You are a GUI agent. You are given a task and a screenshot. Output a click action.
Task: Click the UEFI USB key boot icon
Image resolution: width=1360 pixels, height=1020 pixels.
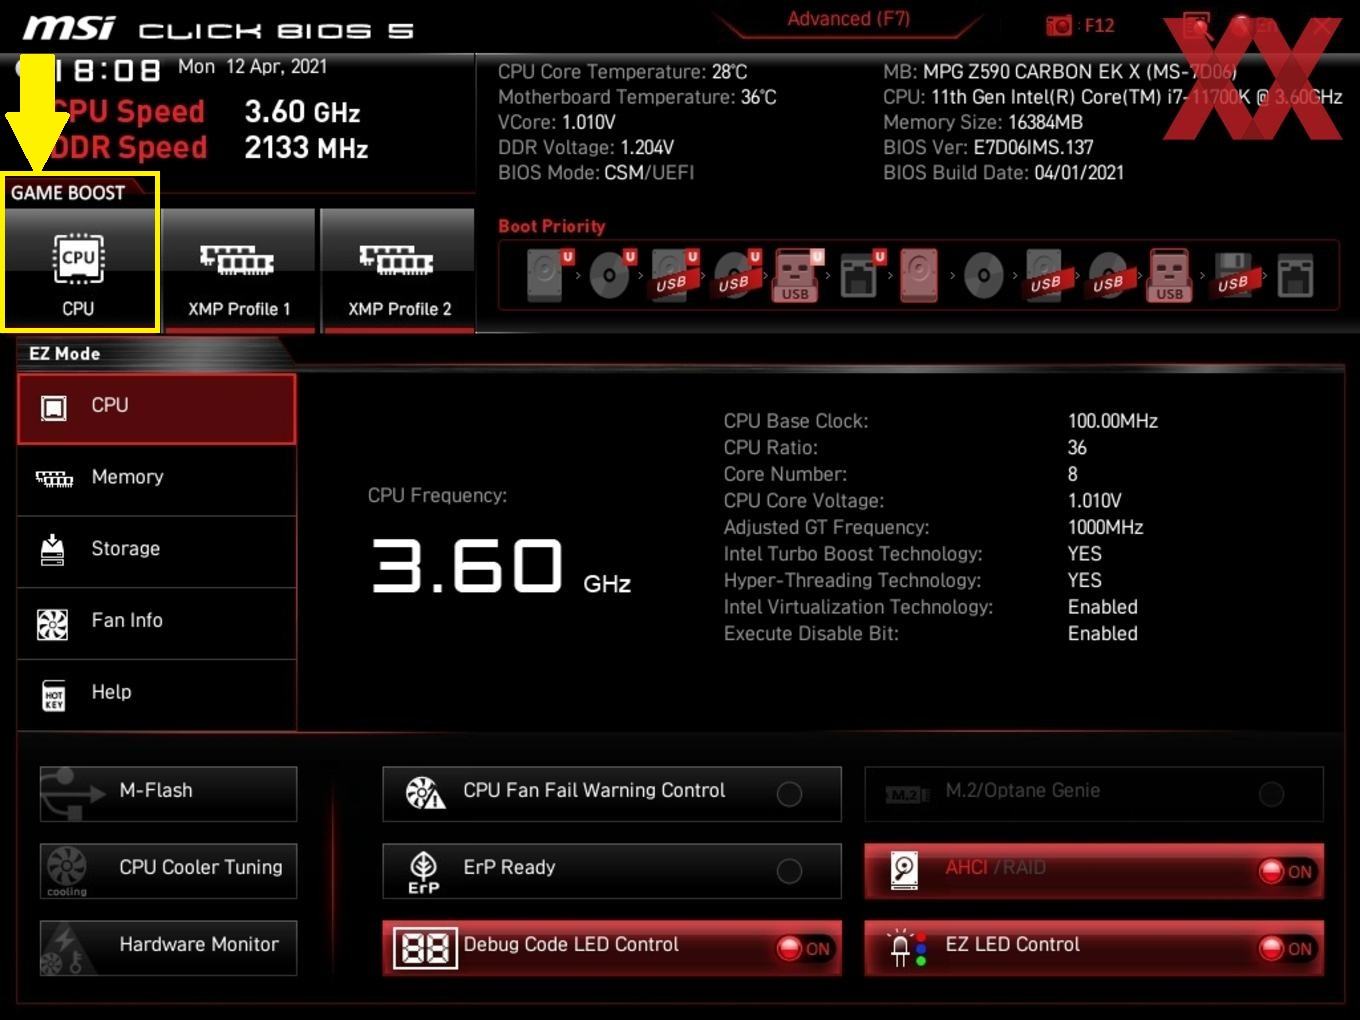[x=797, y=275]
